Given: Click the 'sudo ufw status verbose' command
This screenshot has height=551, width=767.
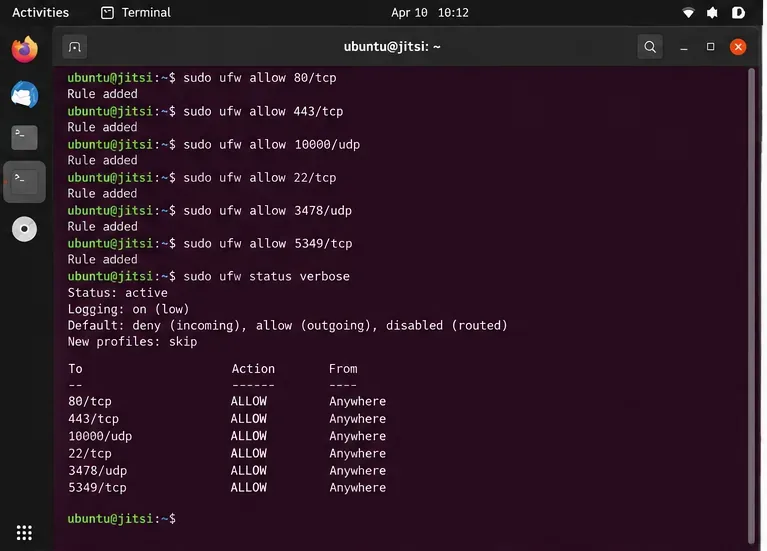Looking at the screenshot, I should click(267, 276).
